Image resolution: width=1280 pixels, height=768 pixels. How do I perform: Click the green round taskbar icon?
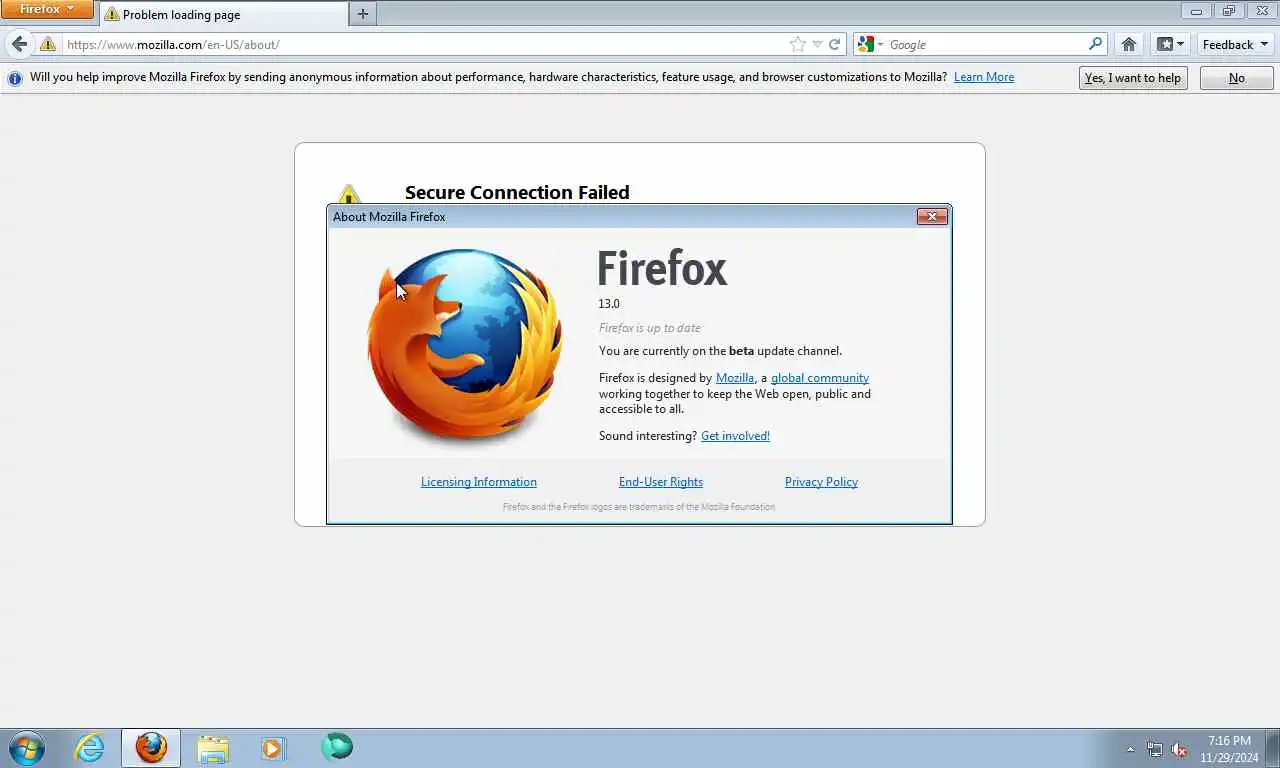[337, 747]
